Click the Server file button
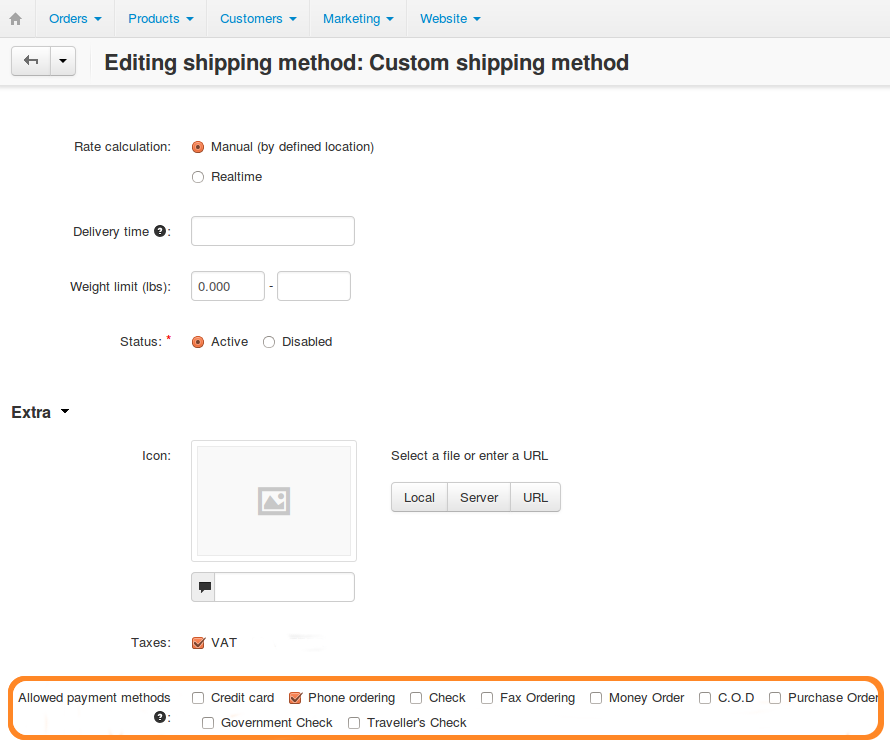890x750 pixels. 479,497
